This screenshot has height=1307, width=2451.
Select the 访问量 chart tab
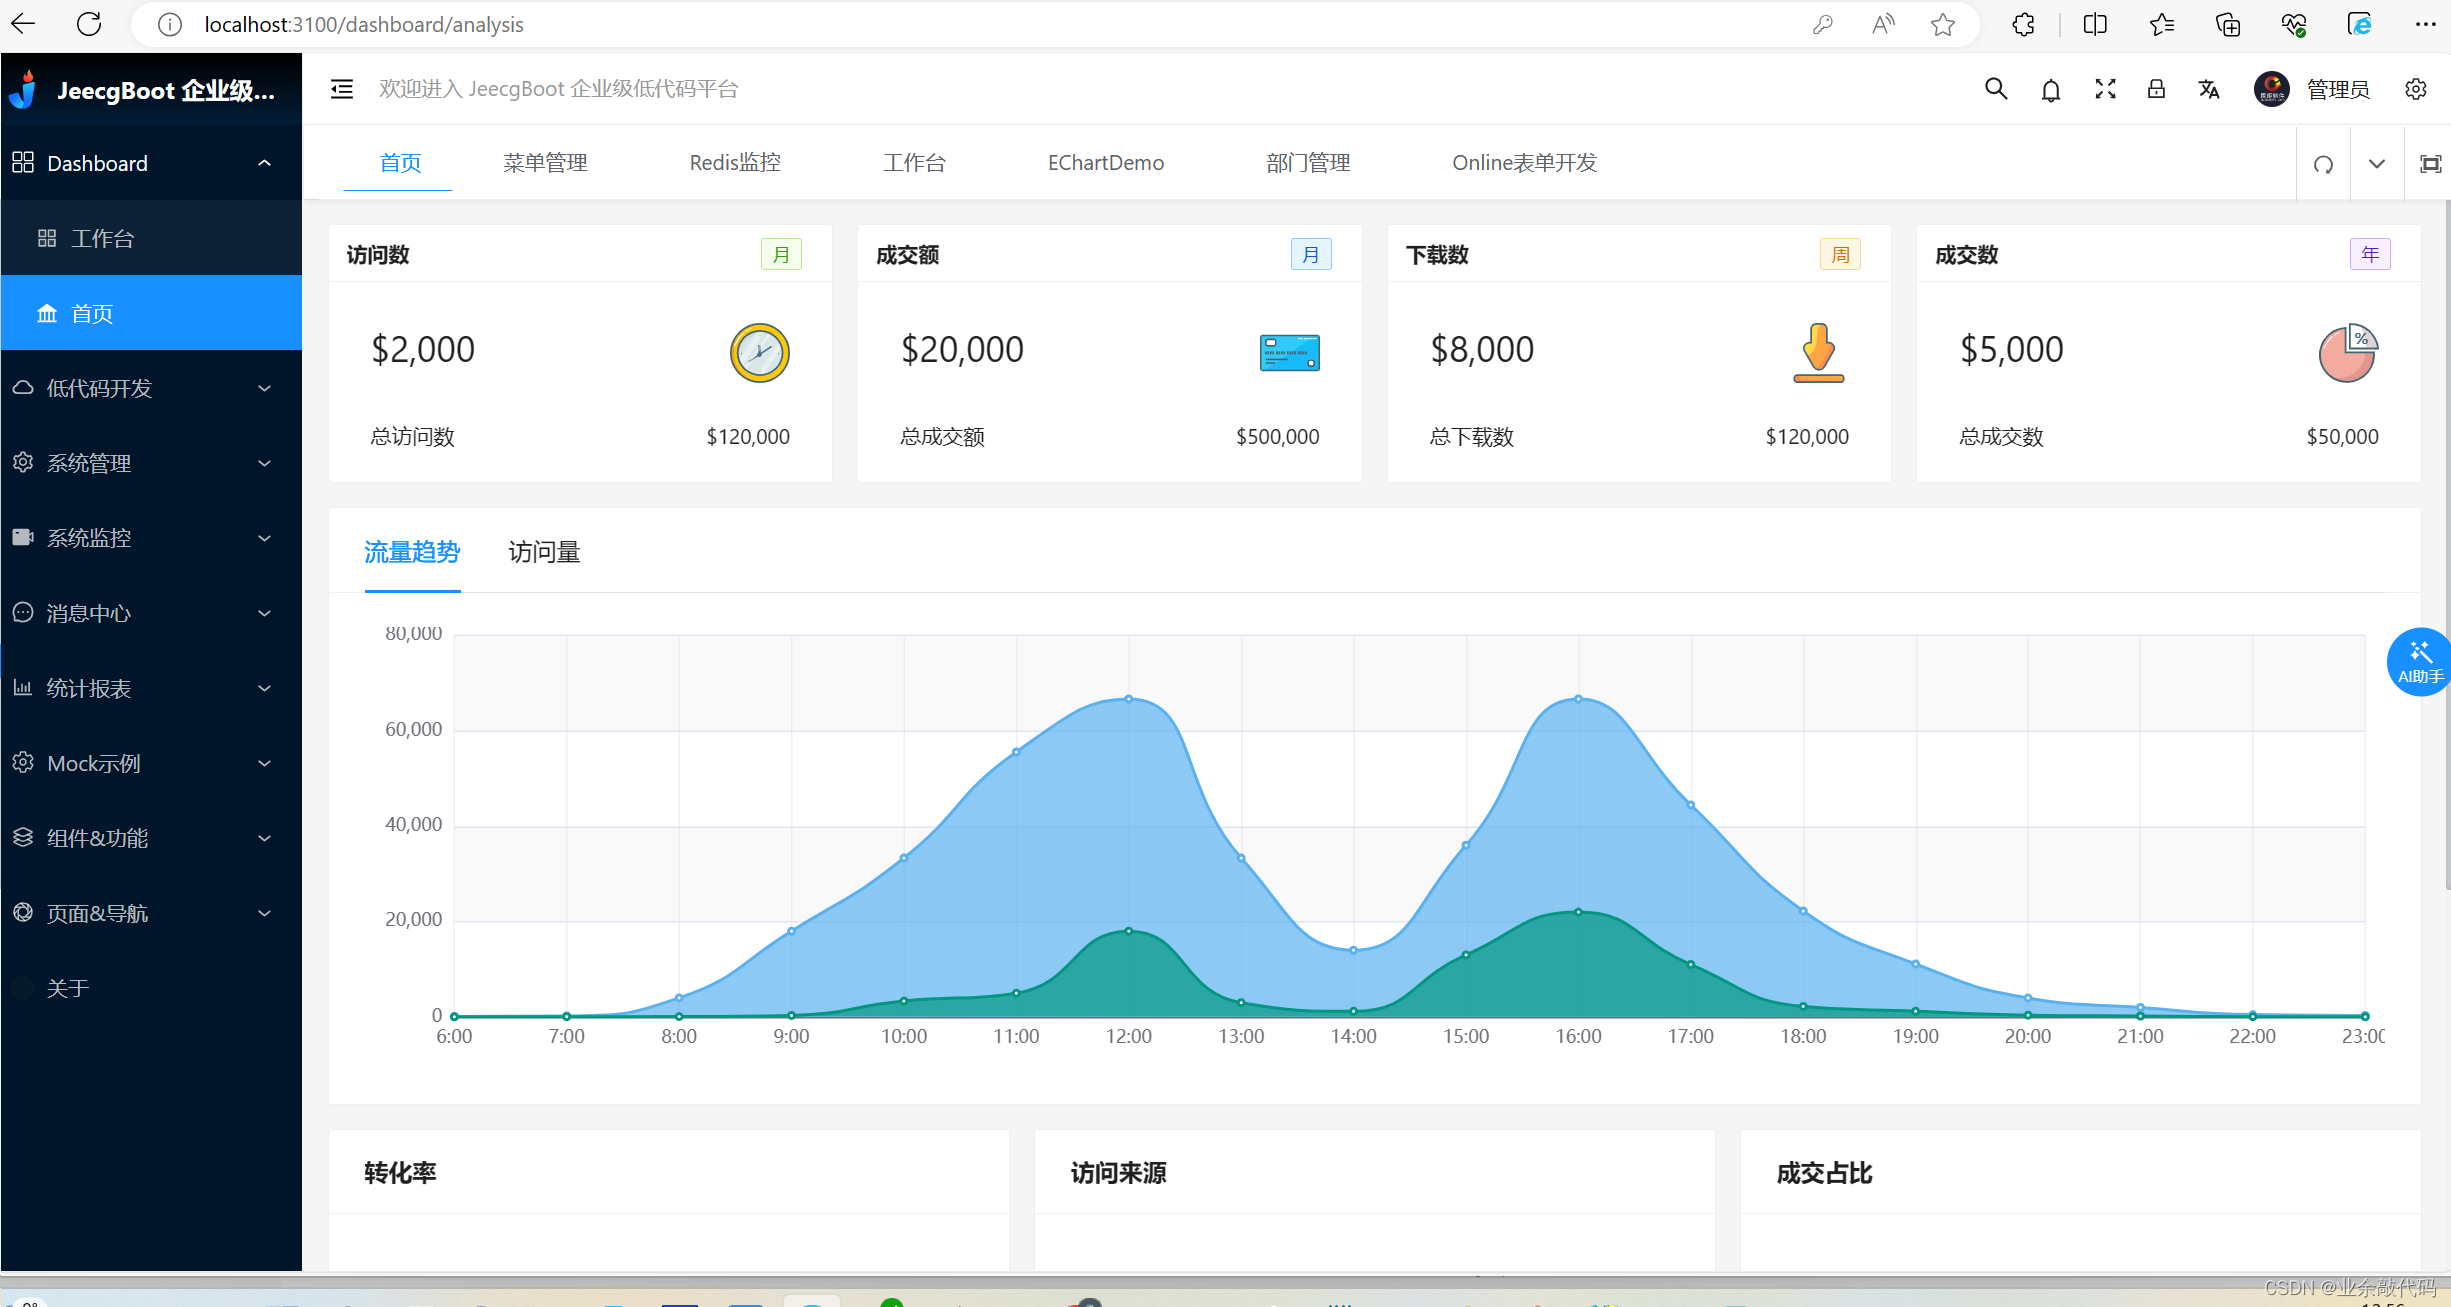[x=544, y=552]
